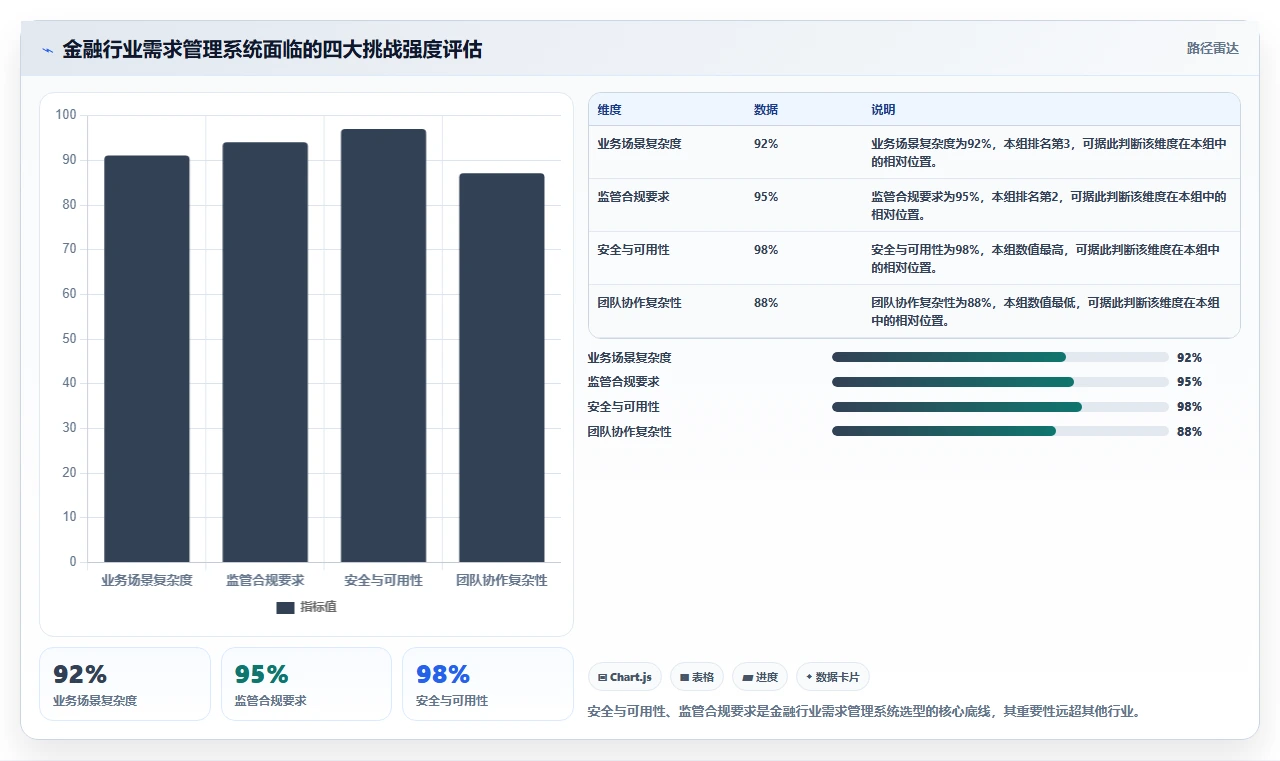Click description mentioning 本组排名第3
The image size is (1280, 761).
(1049, 152)
